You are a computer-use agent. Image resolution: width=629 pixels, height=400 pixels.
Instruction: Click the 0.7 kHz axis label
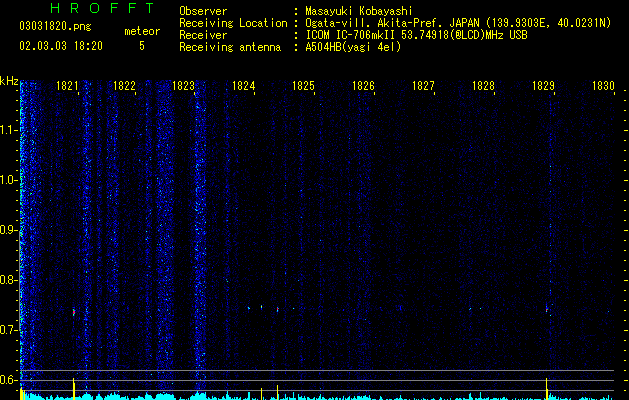tap(8, 330)
